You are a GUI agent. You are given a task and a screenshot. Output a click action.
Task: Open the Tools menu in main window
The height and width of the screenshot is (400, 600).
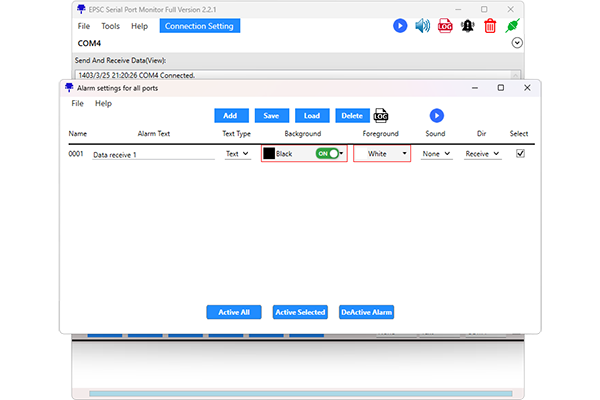110,26
